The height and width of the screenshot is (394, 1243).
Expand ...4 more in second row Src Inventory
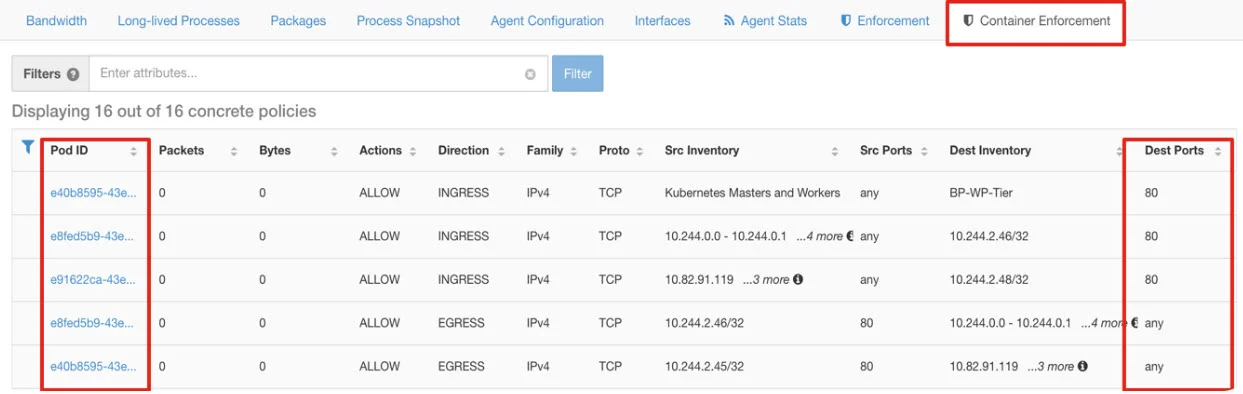[x=820, y=236]
